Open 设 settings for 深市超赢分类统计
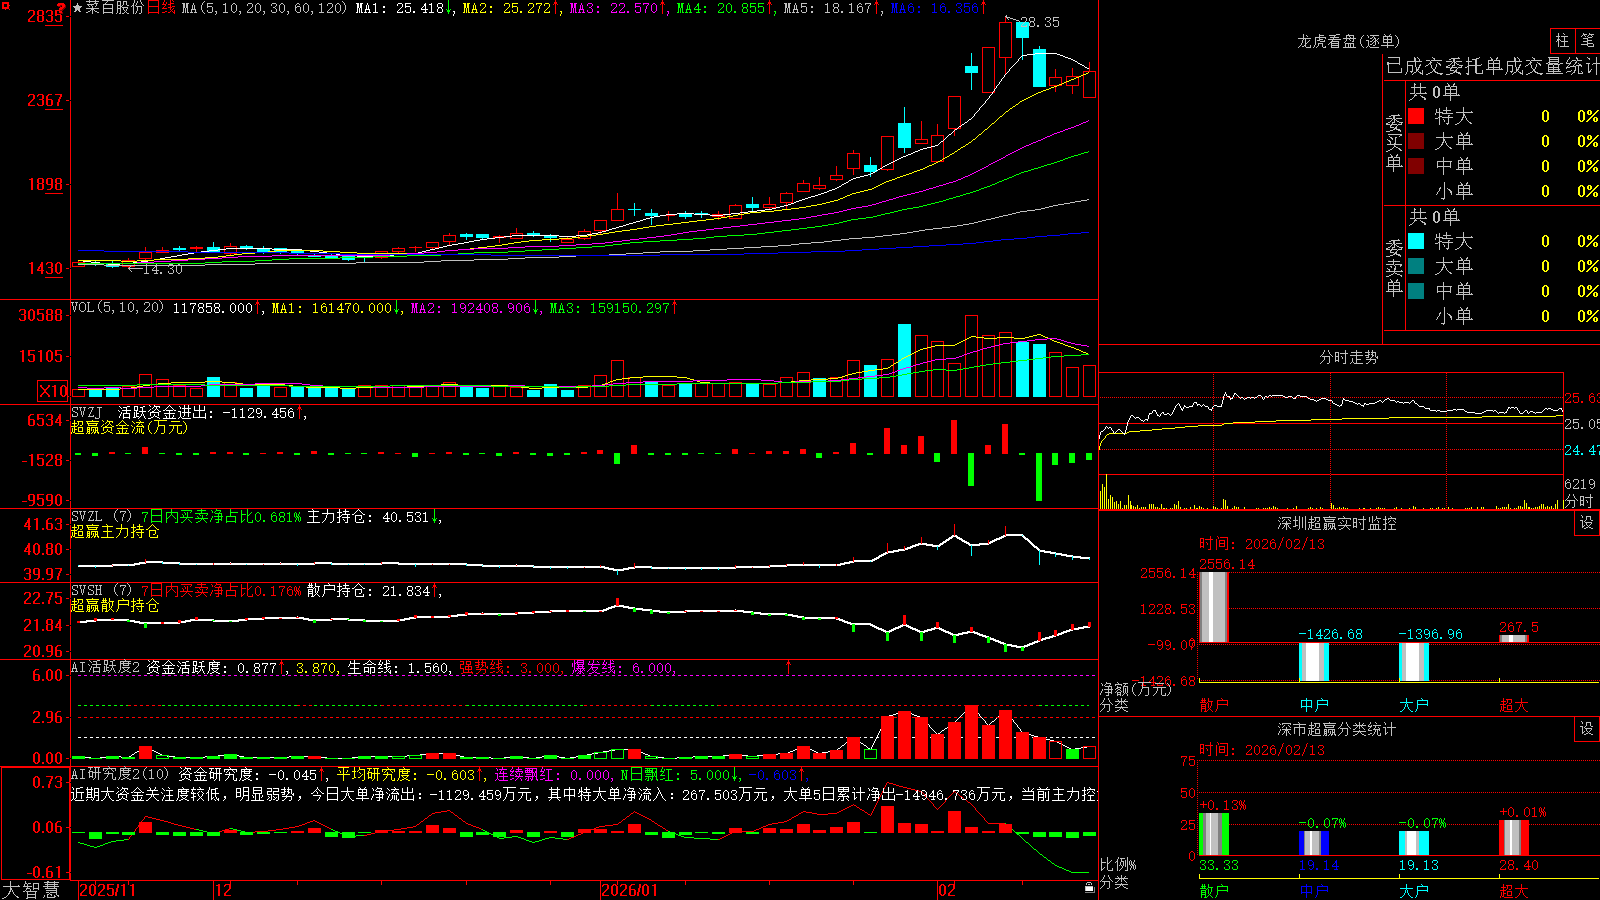1600x900 pixels. click(x=1587, y=729)
